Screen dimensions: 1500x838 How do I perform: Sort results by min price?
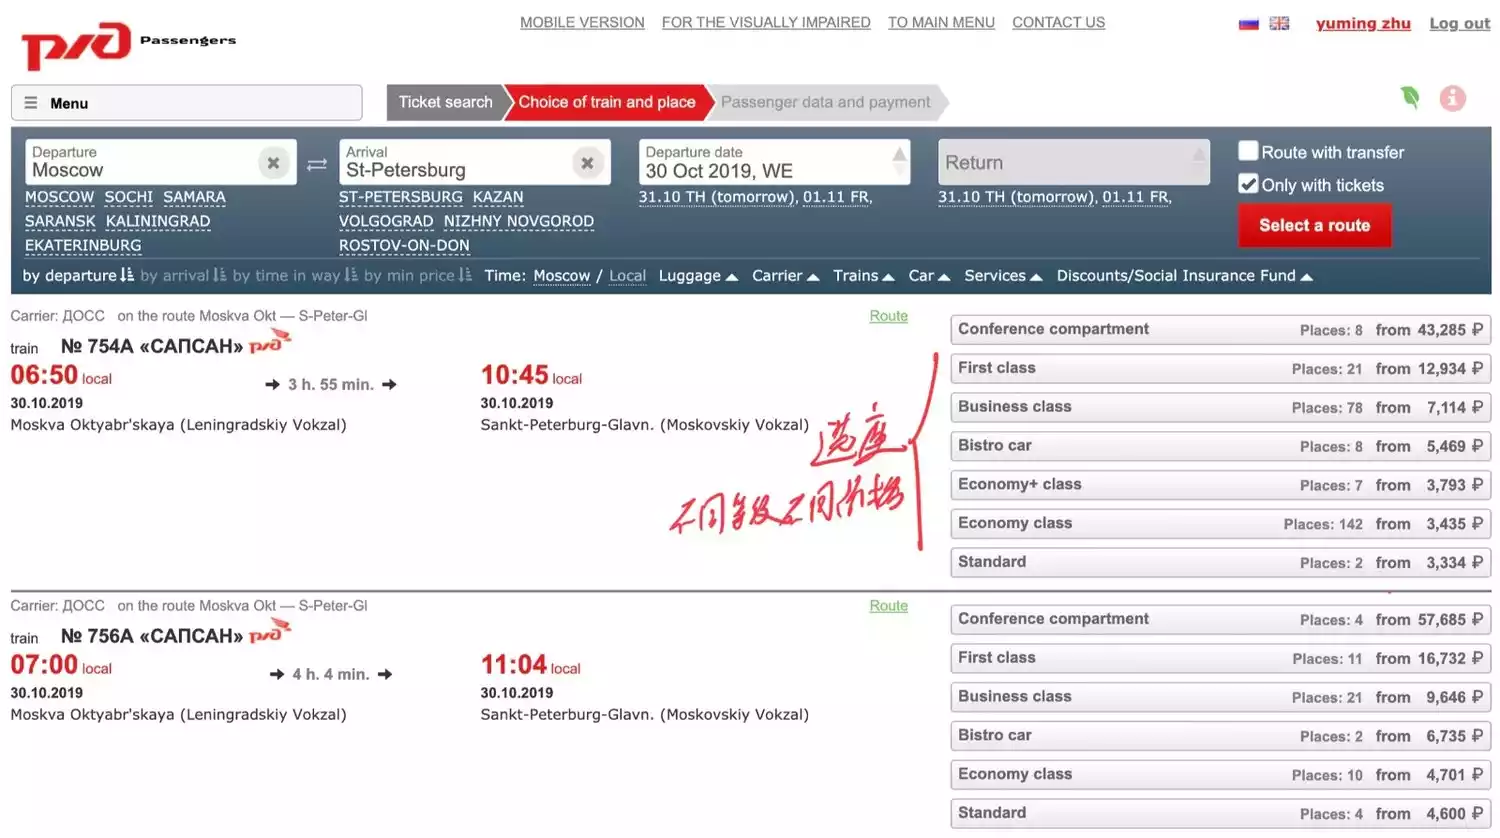pyautogui.click(x=417, y=276)
